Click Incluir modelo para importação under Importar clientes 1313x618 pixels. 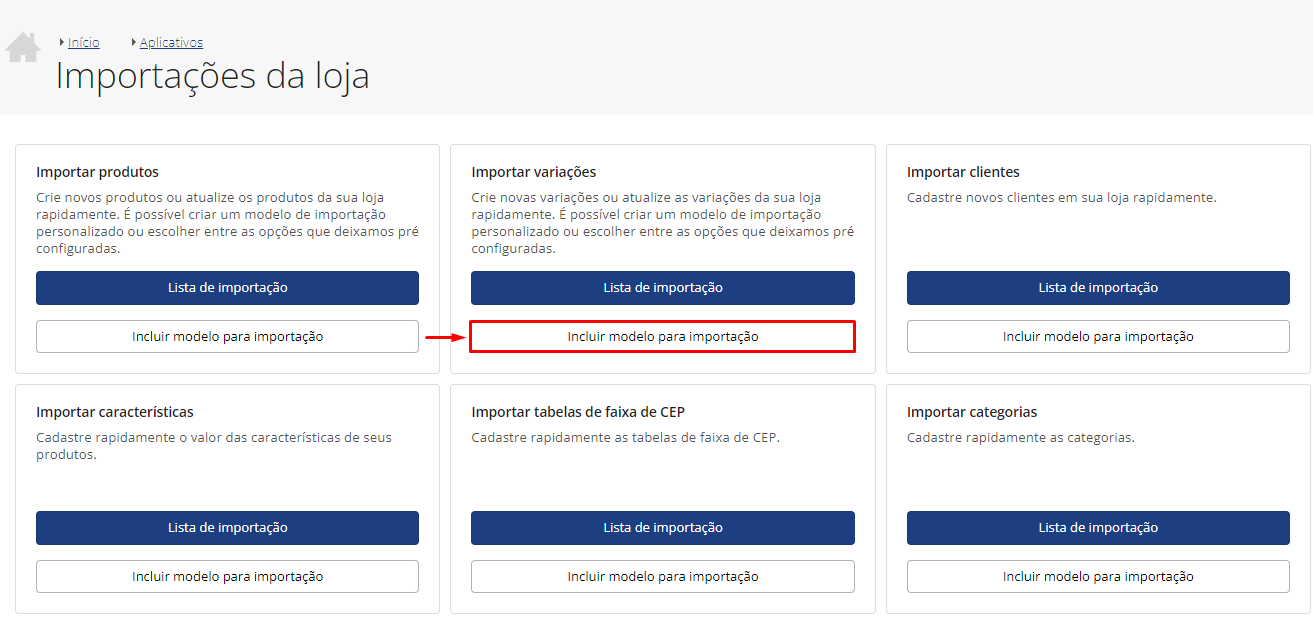pos(1098,337)
